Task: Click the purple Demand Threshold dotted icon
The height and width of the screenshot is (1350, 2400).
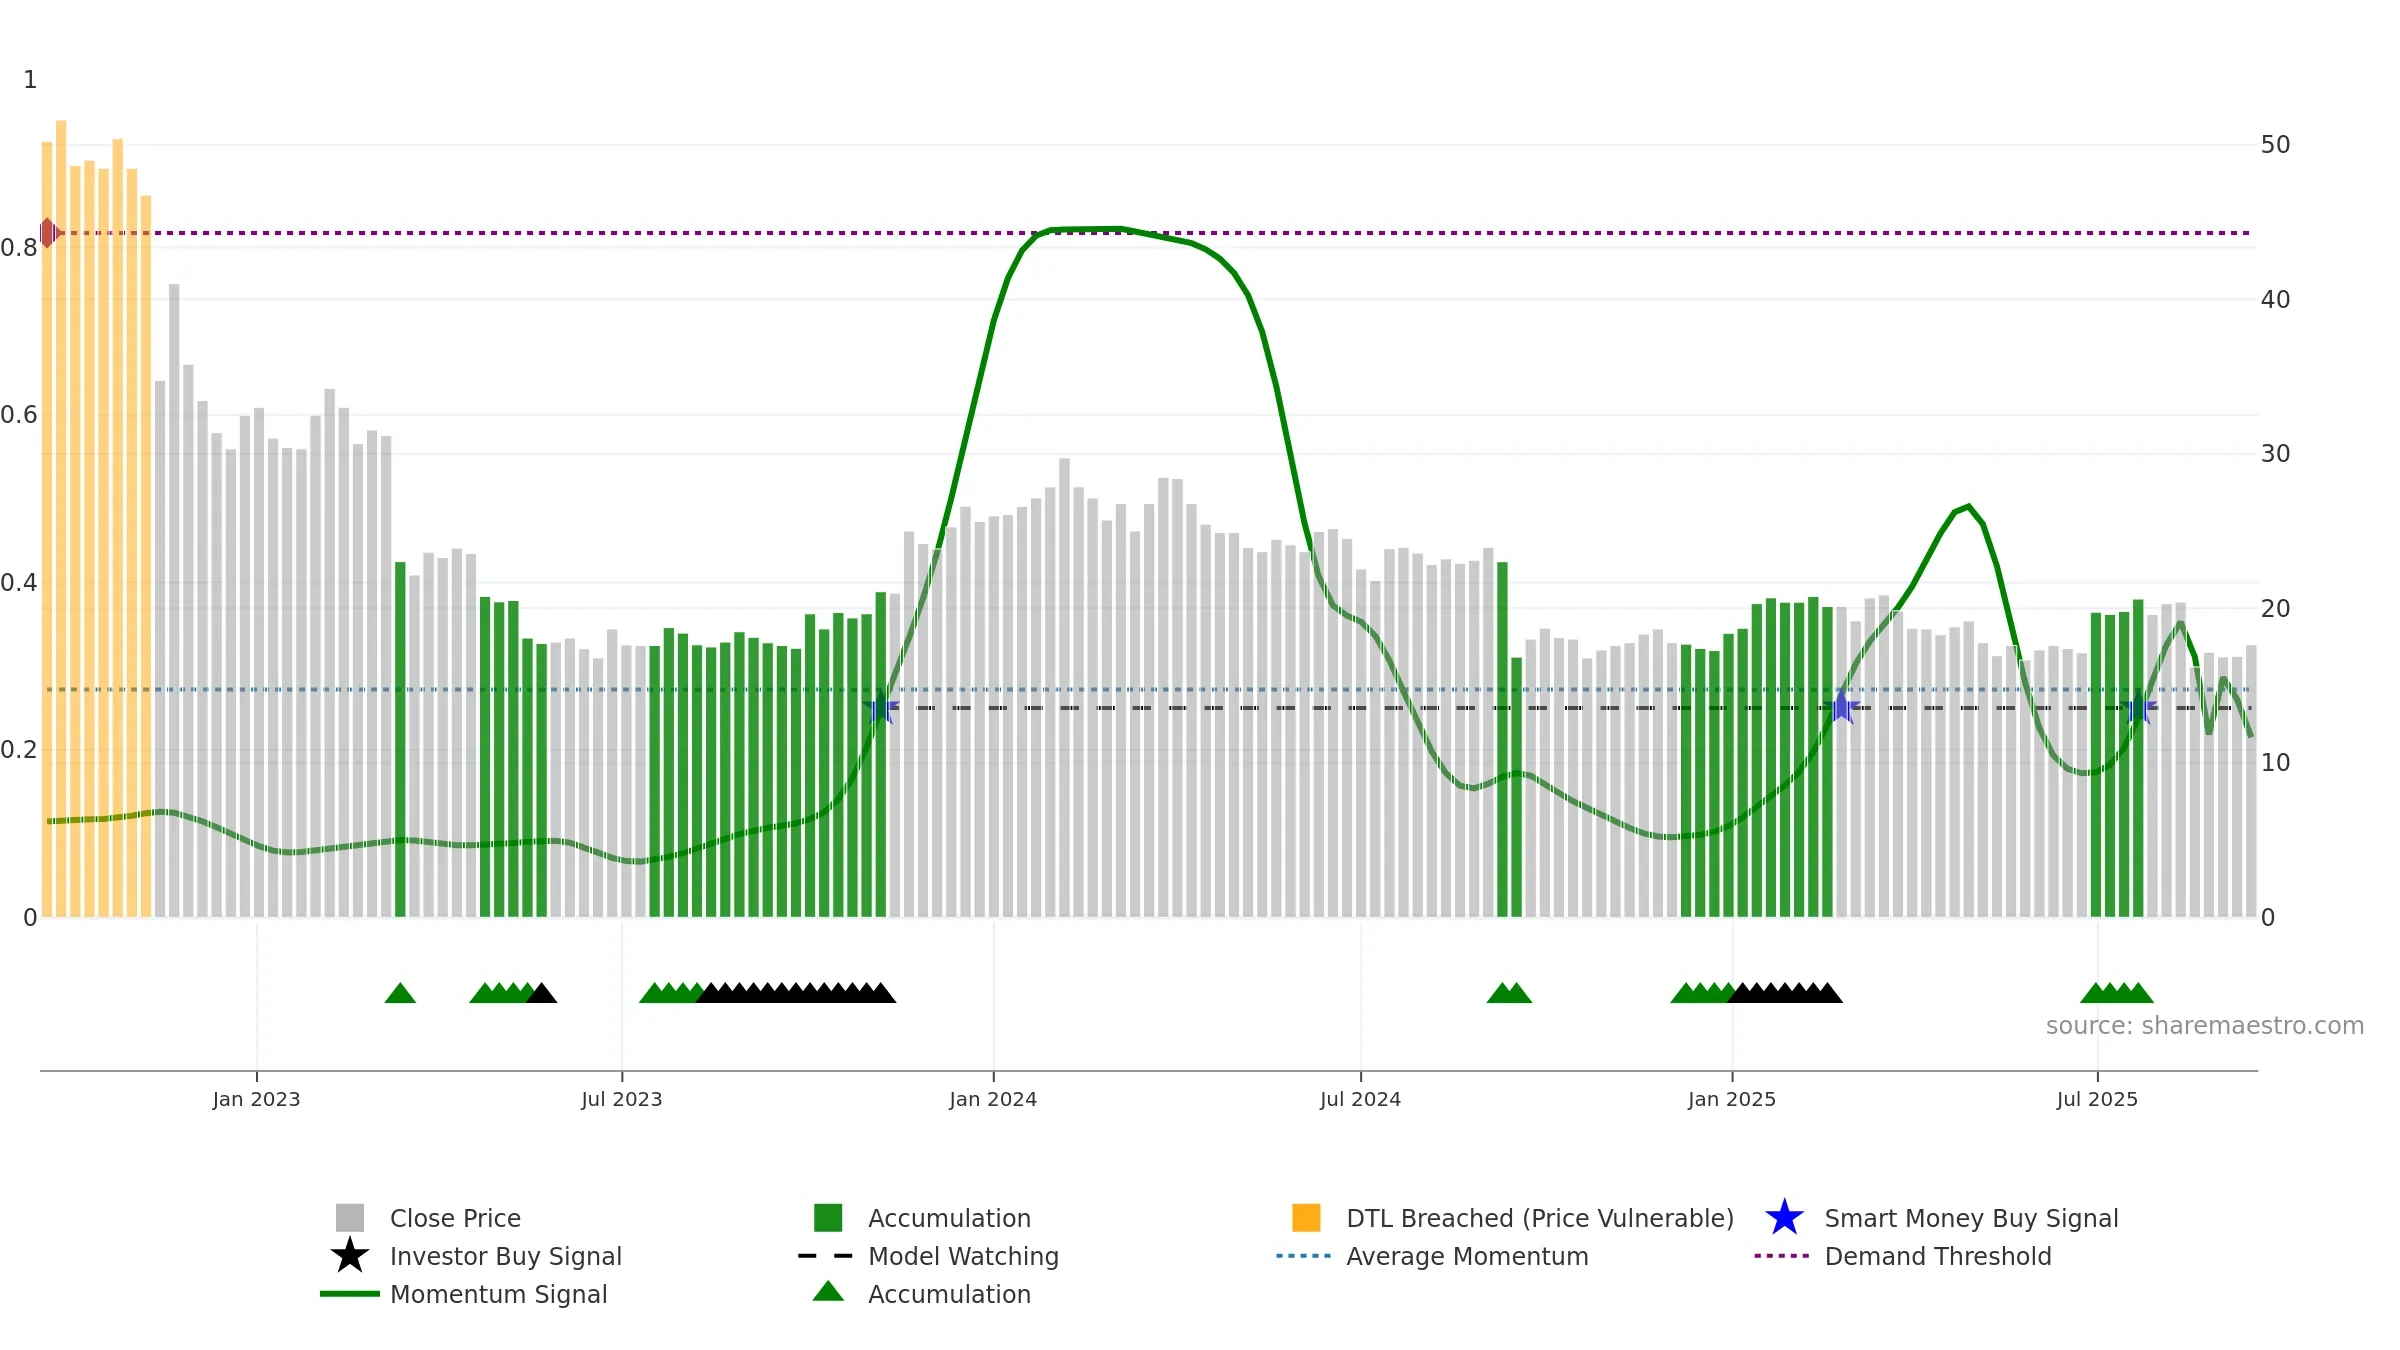Action: coord(1782,1256)
